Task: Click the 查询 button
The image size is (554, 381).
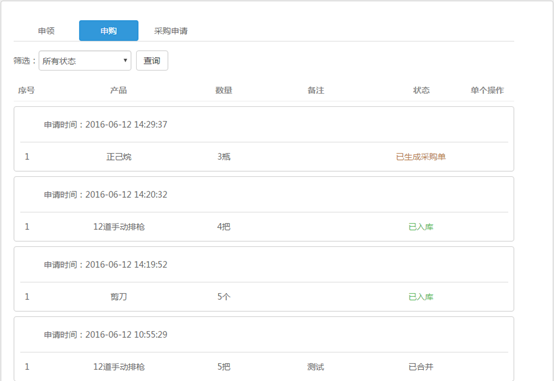Action: pos(152,61)
